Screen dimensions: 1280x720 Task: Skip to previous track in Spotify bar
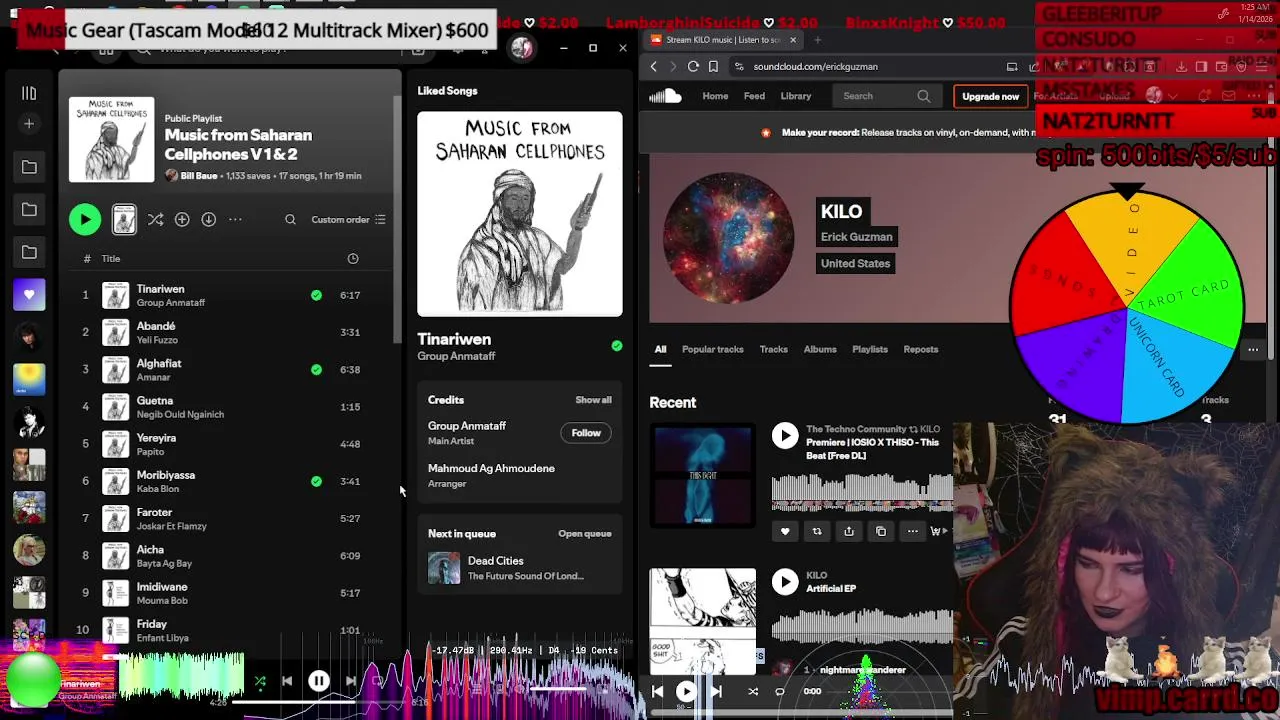[287, 681]
